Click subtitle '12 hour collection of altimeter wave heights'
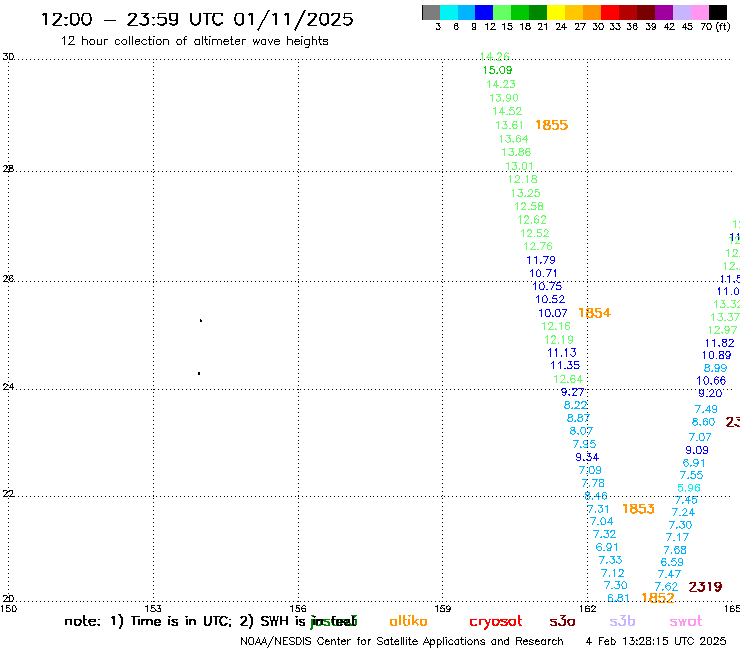Screen dimensions: 740x650 [x=194, y=41]
